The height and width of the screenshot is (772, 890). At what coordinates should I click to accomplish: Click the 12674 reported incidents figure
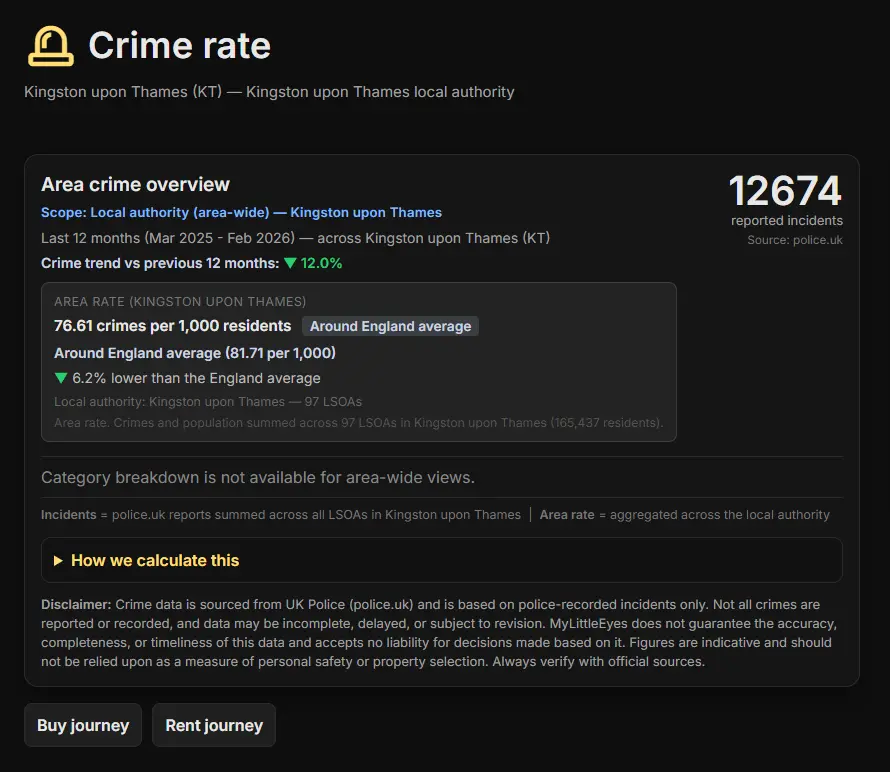(785, 192)
